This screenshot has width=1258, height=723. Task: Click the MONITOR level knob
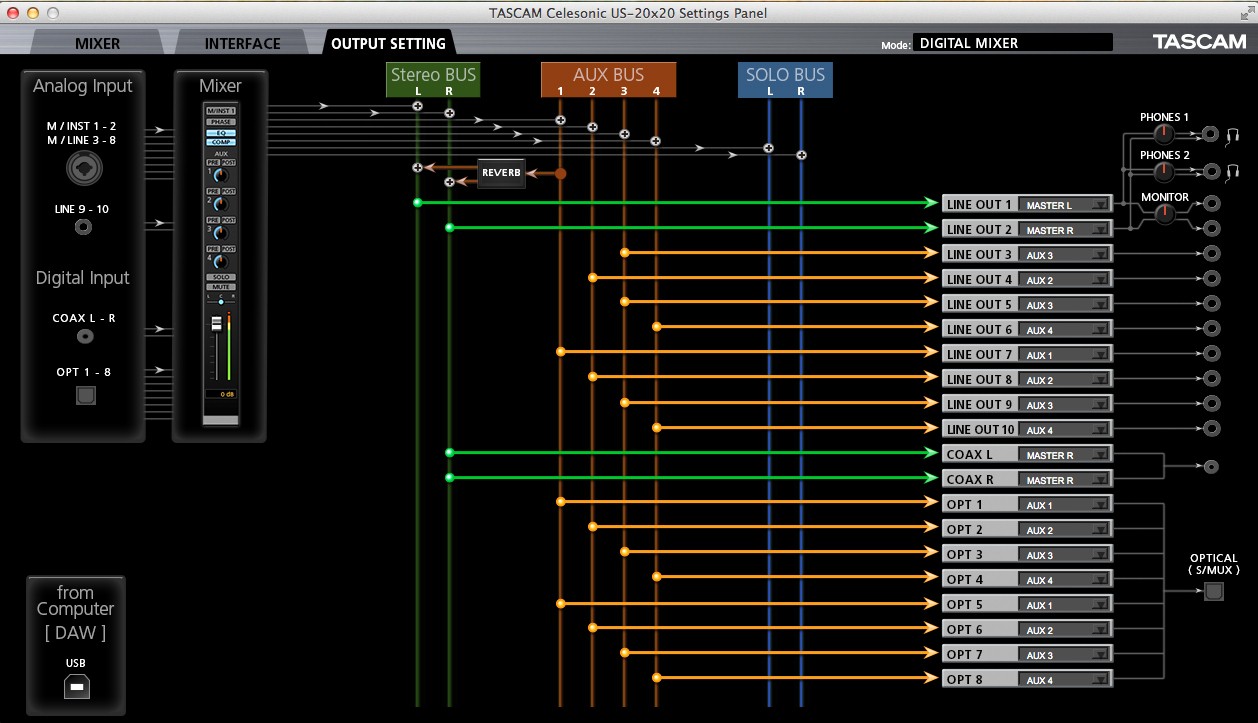click(x=1164, y=214)
